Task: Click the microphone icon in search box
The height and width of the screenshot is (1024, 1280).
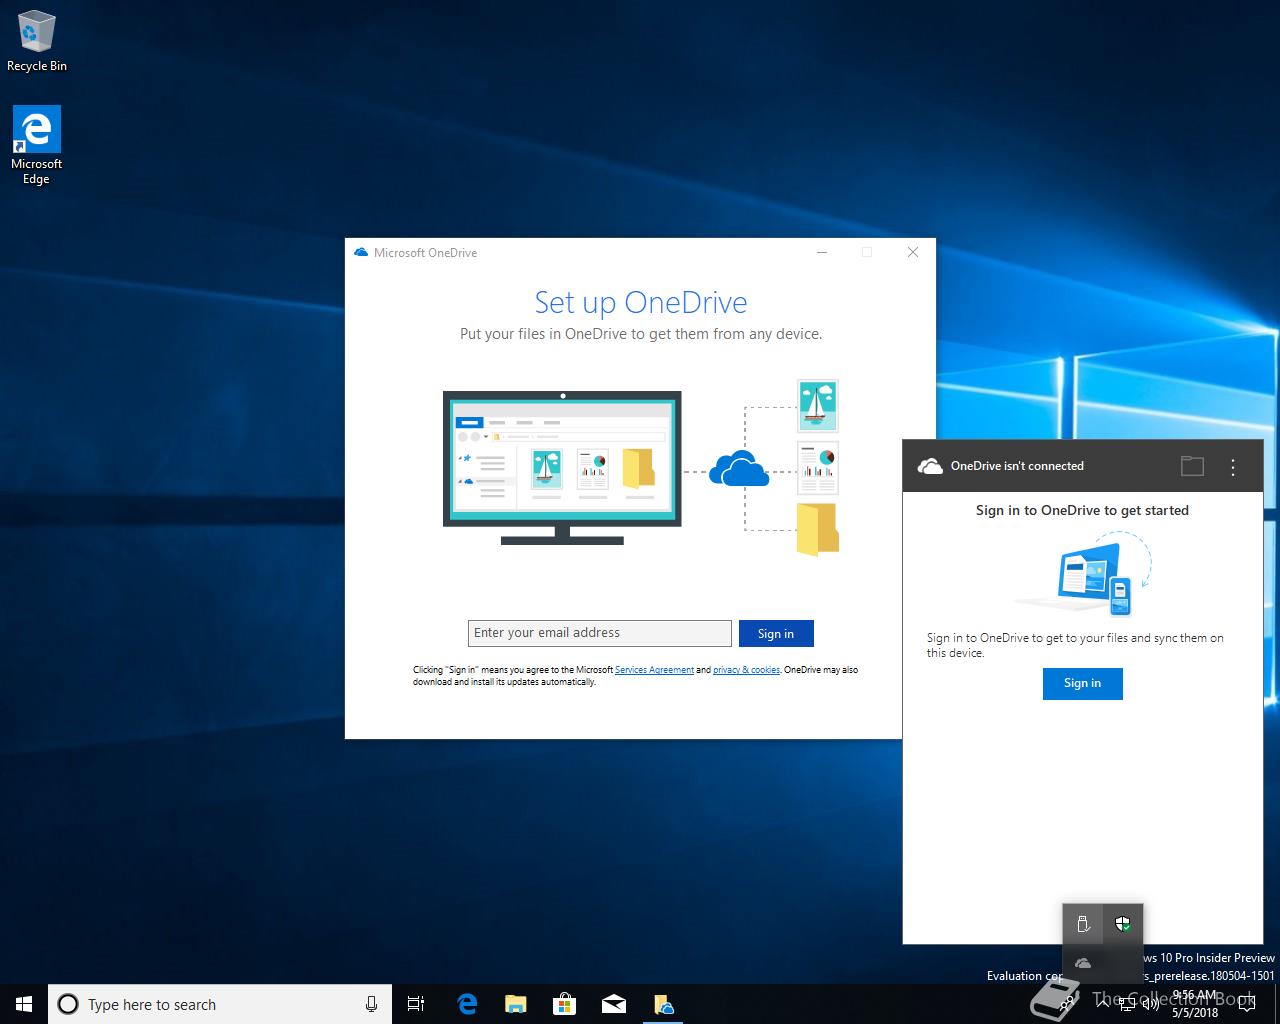Action: pyautogui.click(x=371, y=1004)
